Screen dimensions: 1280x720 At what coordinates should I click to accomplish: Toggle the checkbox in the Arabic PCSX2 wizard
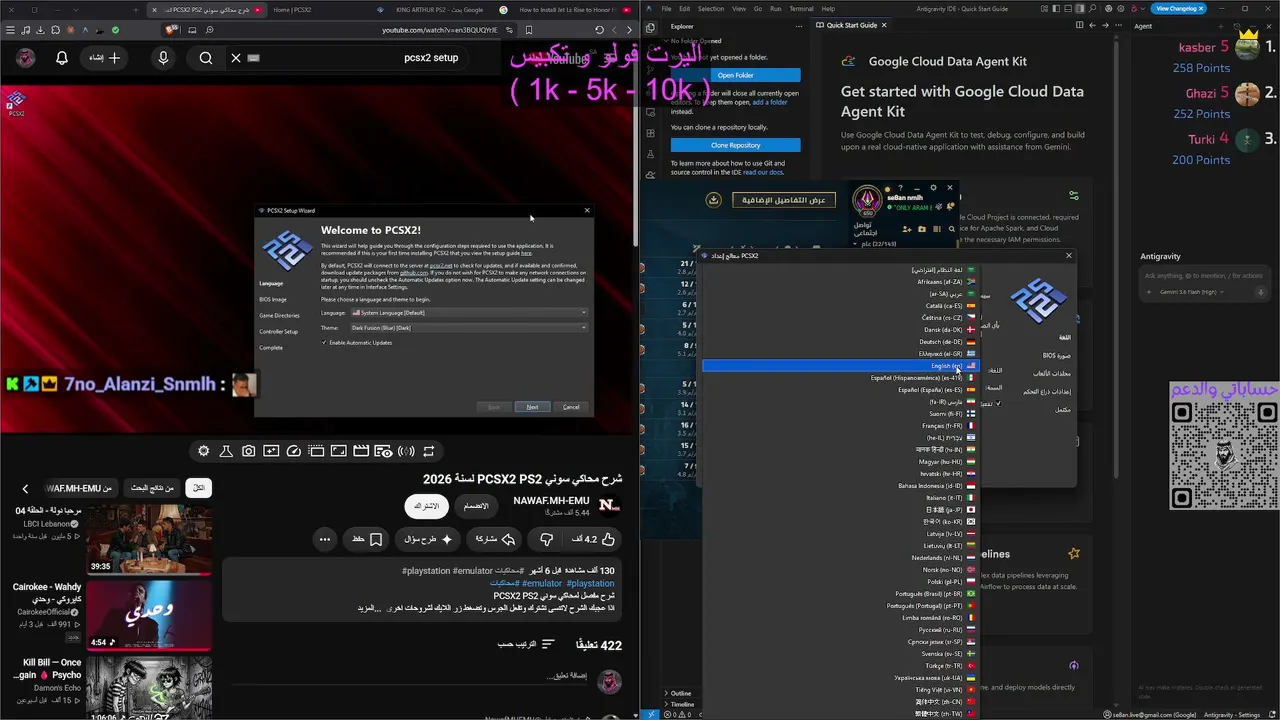click(998, 403)
